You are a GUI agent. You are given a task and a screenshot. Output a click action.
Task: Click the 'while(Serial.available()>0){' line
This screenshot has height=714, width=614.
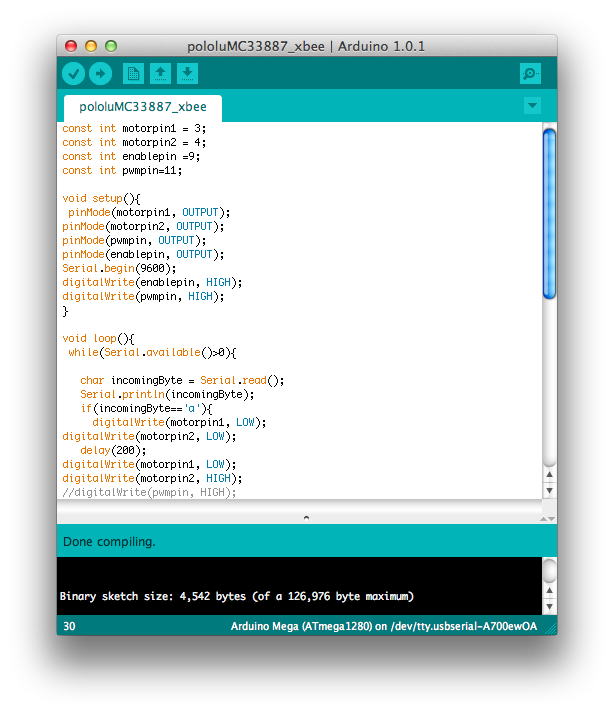(x=152, y=353)
